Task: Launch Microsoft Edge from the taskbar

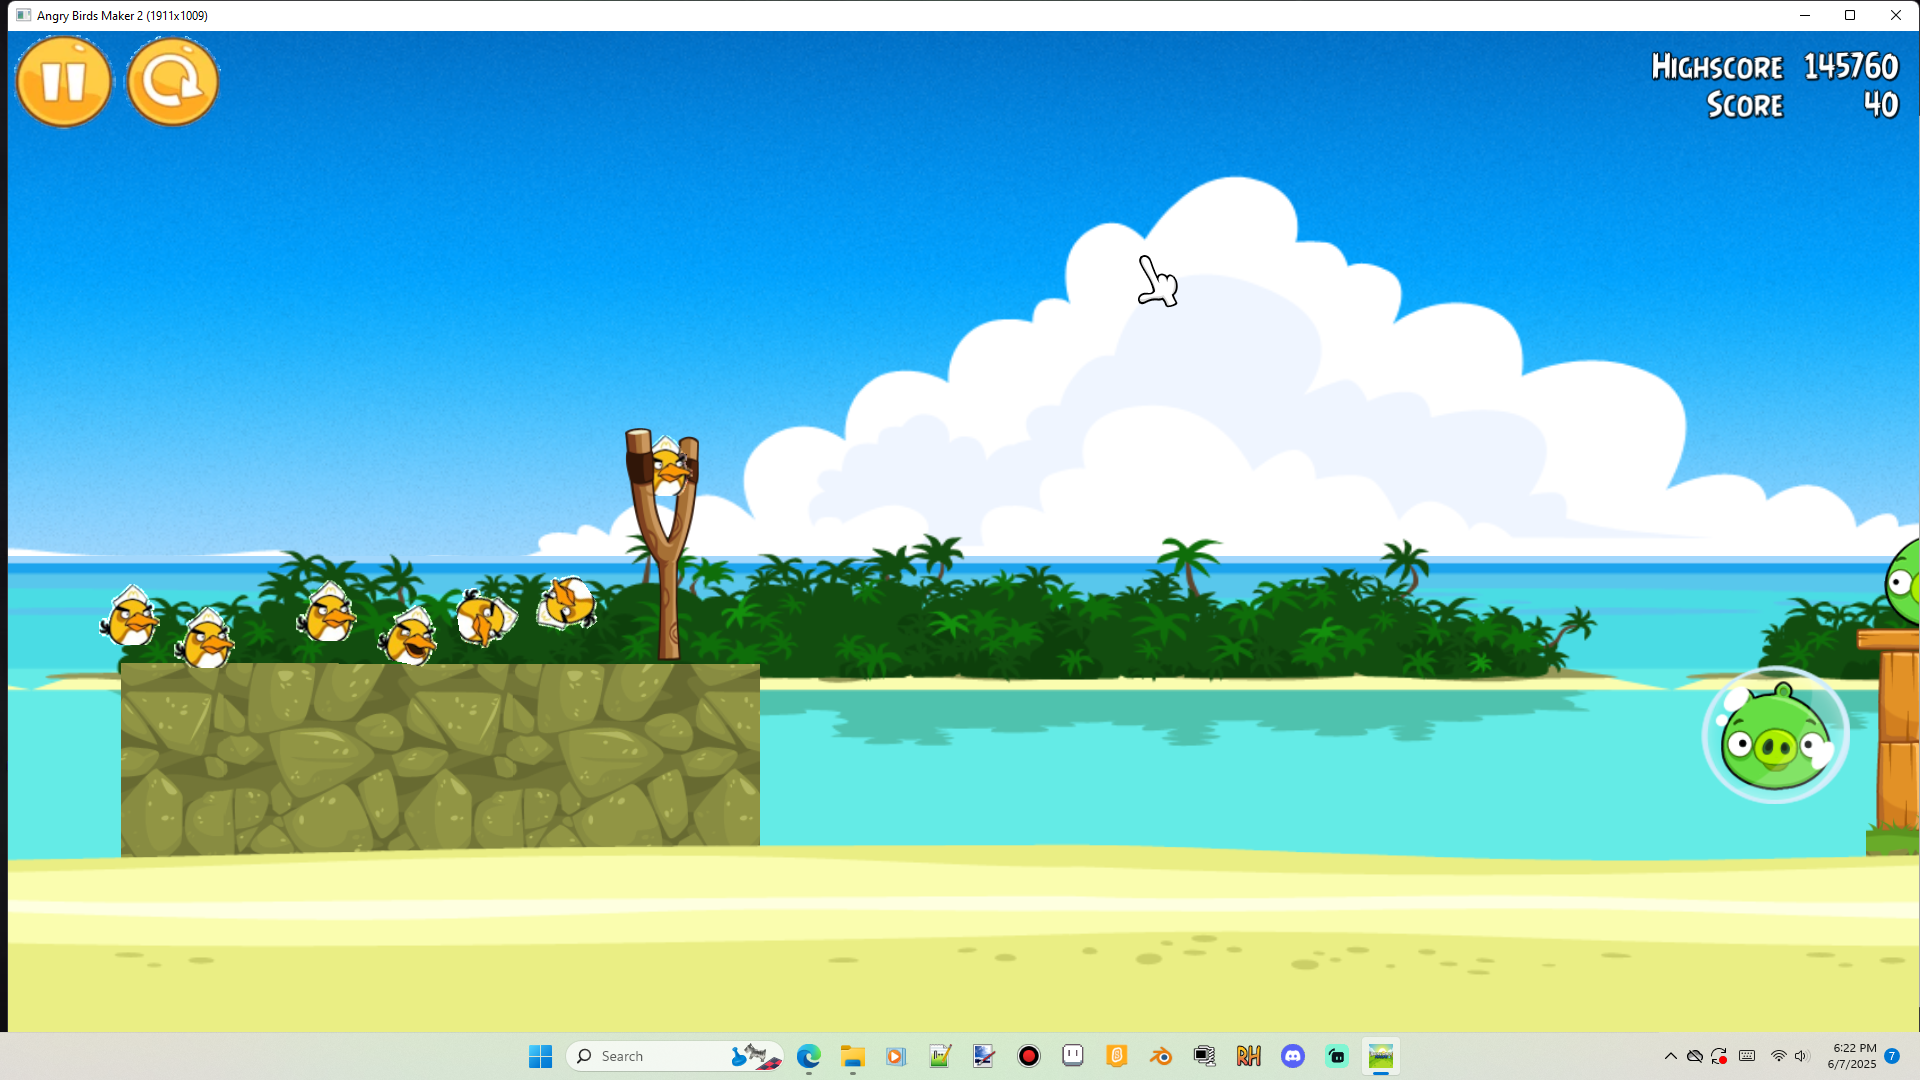Action: coord(808,1056)
